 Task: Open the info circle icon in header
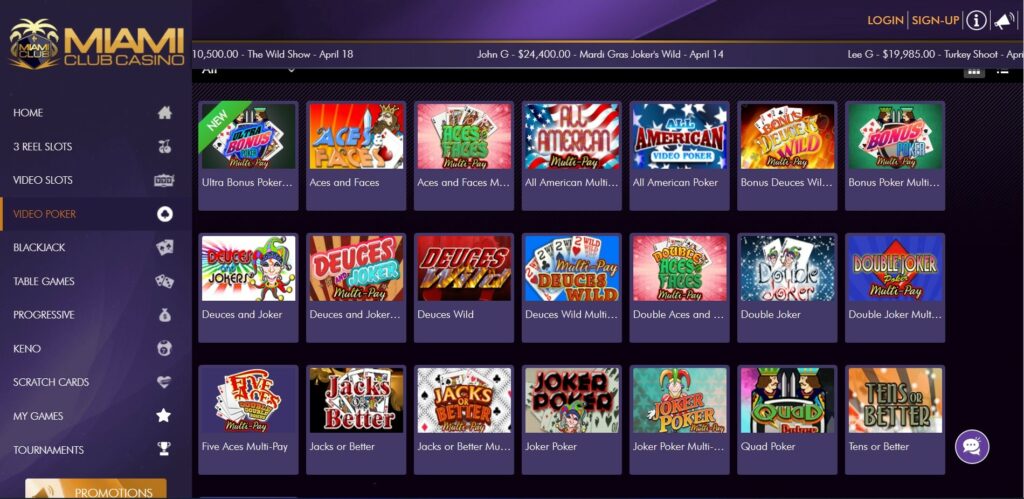pos(976,20)
